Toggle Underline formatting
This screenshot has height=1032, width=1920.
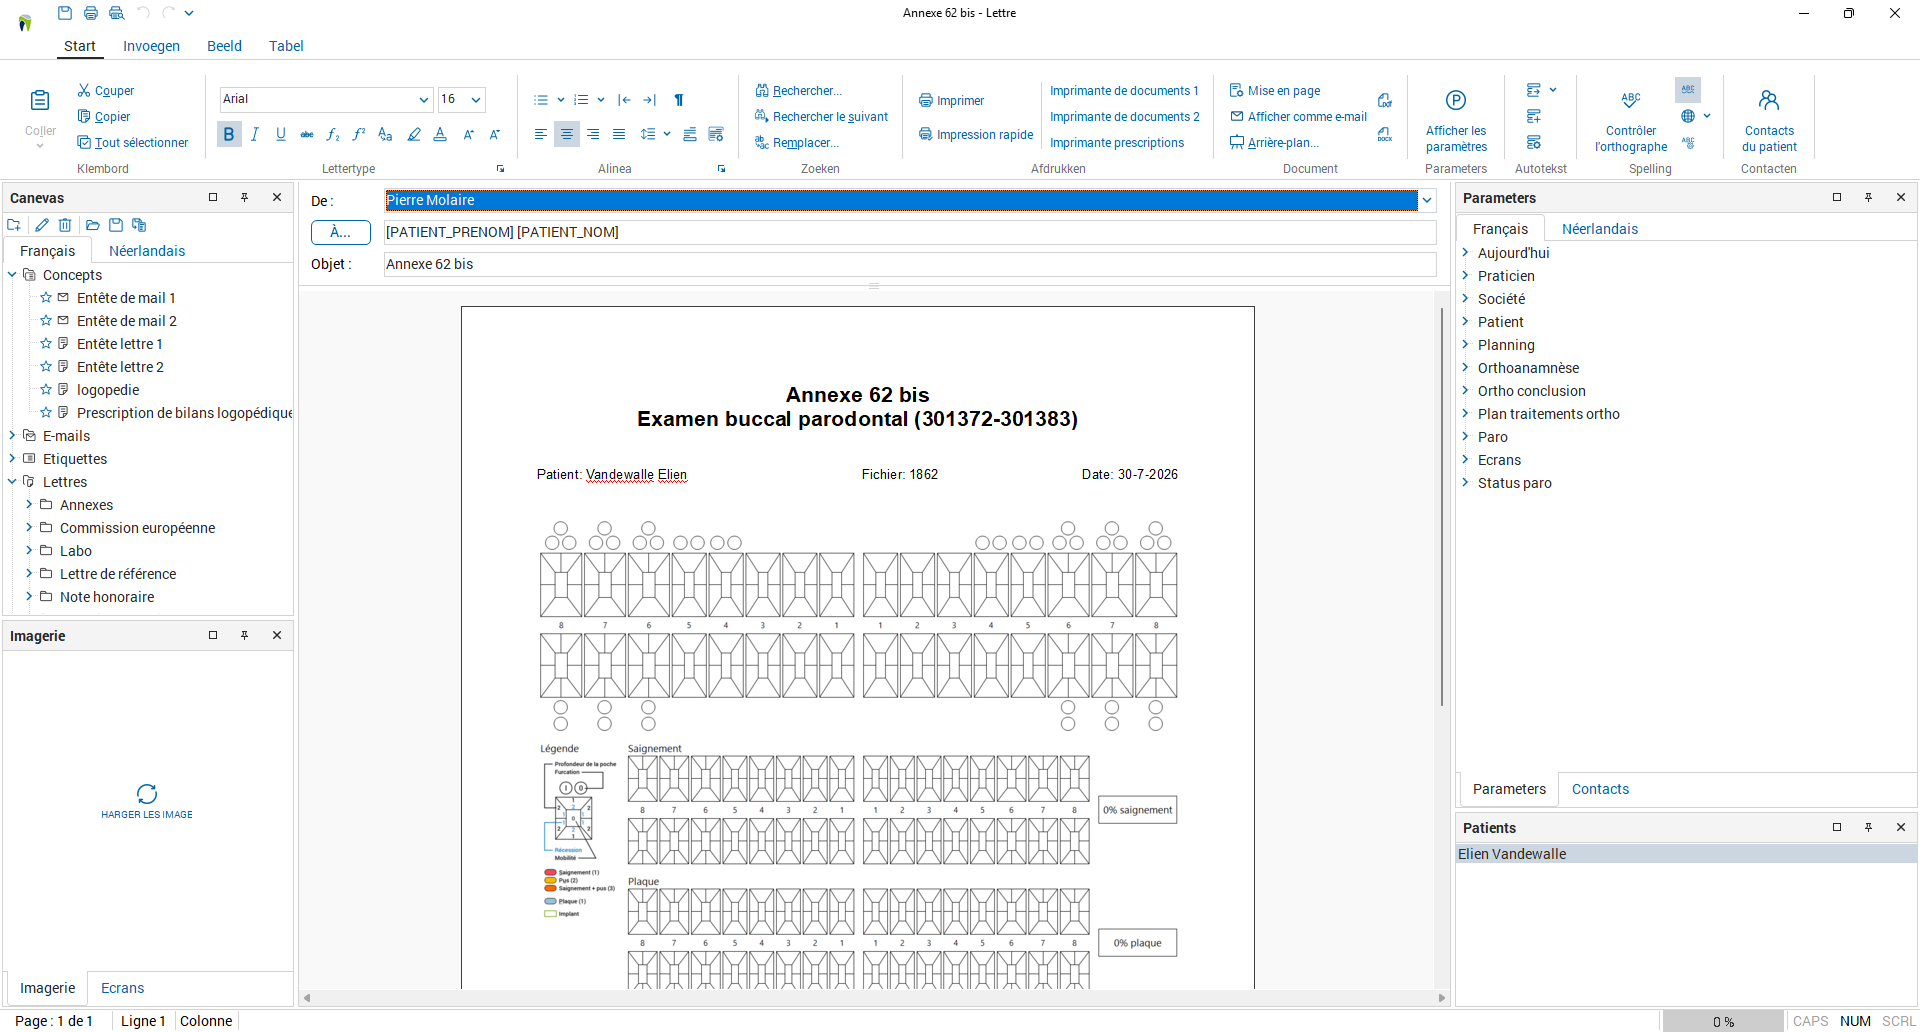coord(281,134)
